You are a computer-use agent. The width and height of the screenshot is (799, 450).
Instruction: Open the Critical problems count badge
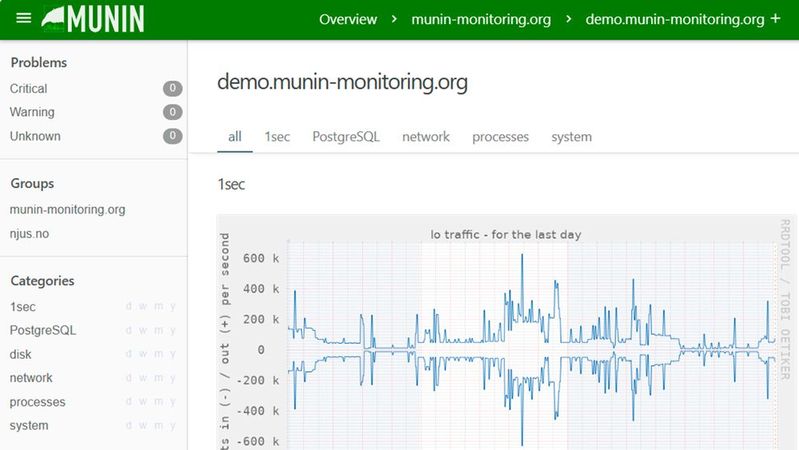point(172,89)
